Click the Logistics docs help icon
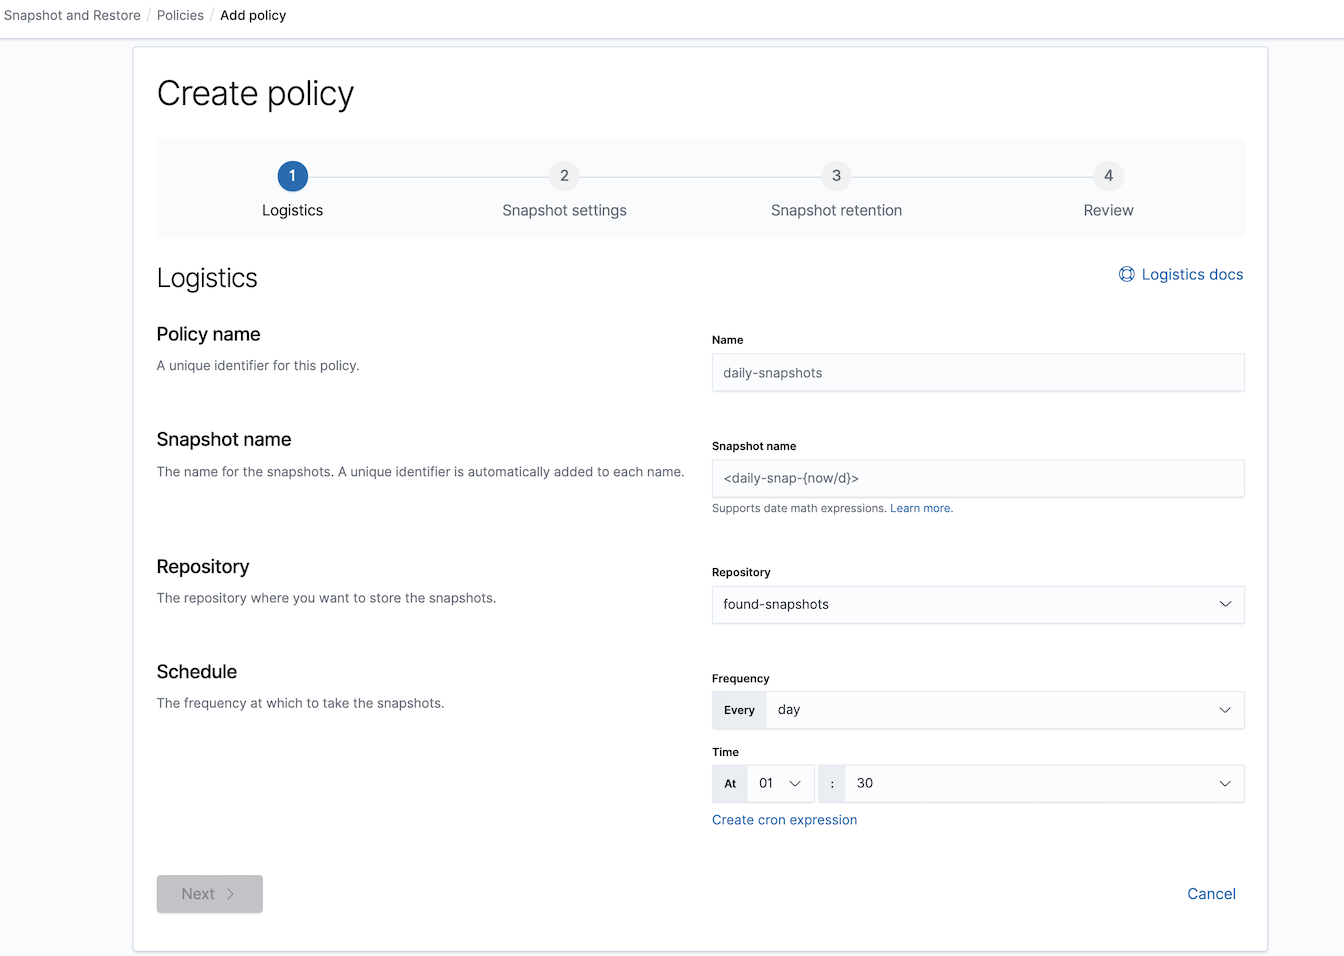This screenshot has width=1344, height=956. click(x=1126, y=274)
